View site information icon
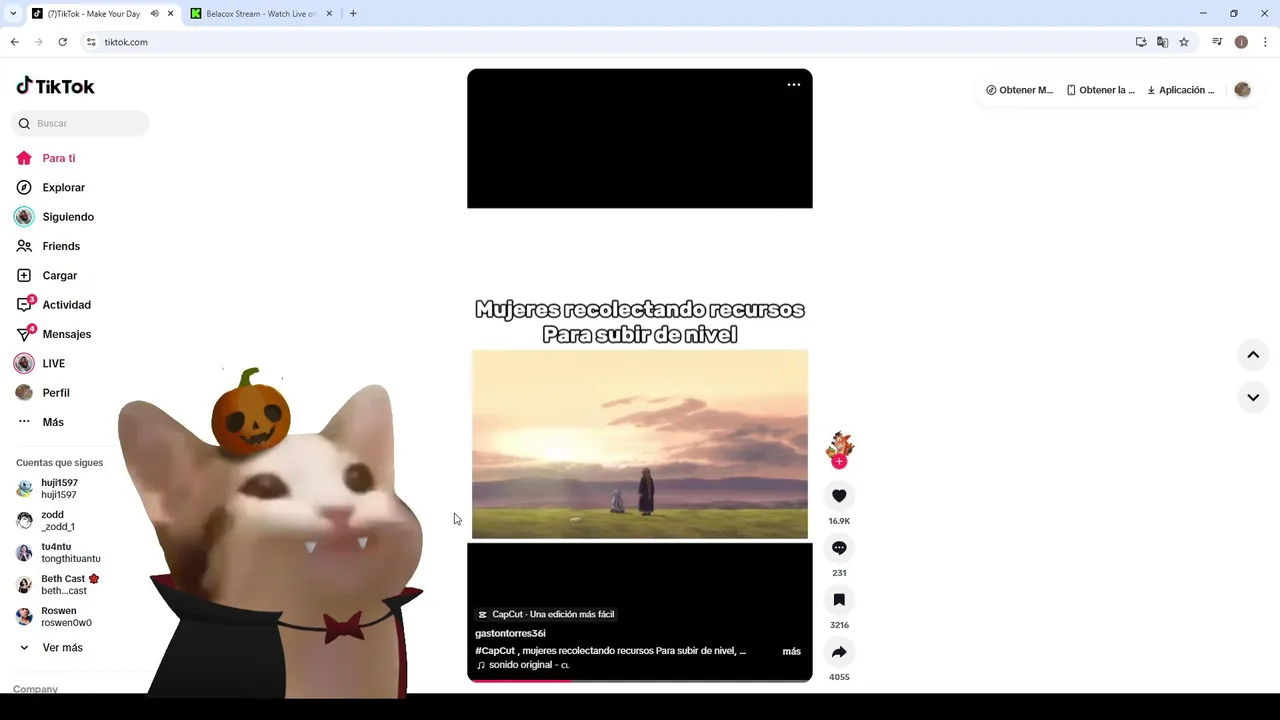Image resolution: width=1280 pixels, height=720 pixels. click(91, 42)
